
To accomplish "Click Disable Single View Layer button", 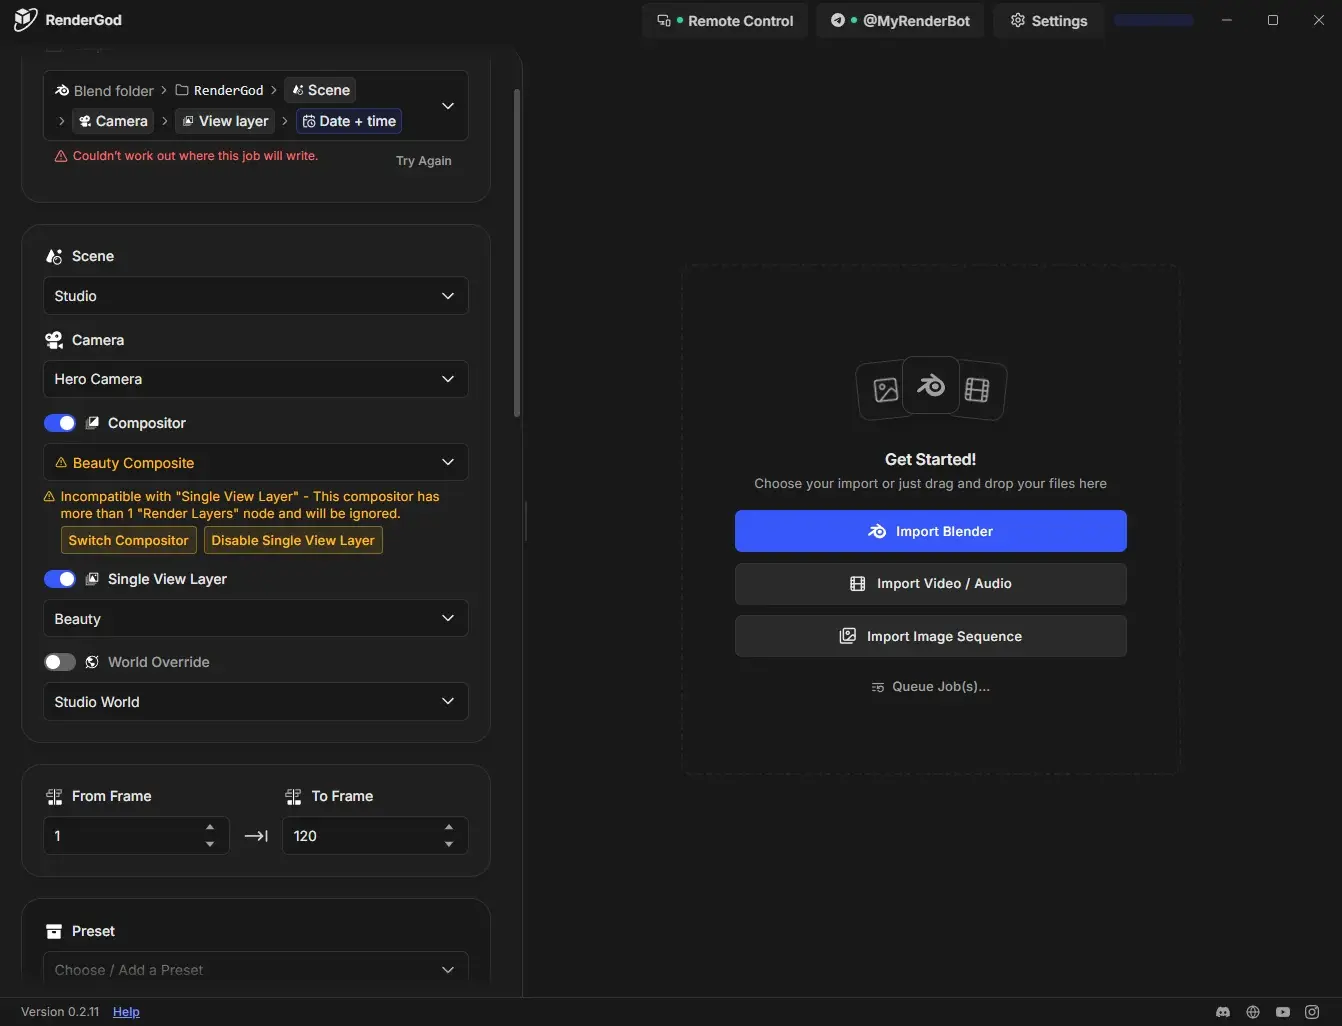I will pyautogui.click(x=293, y=540).
